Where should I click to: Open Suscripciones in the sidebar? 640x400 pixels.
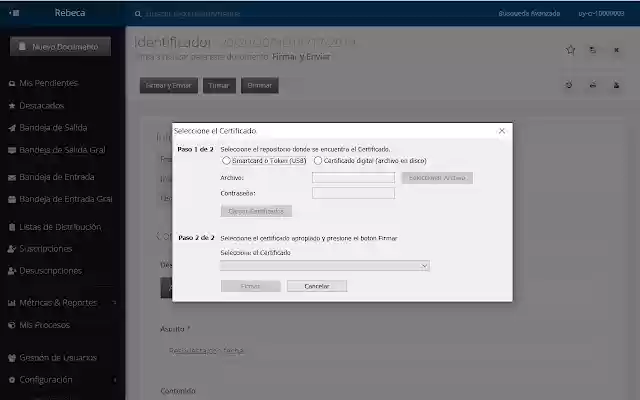point(46,249)
